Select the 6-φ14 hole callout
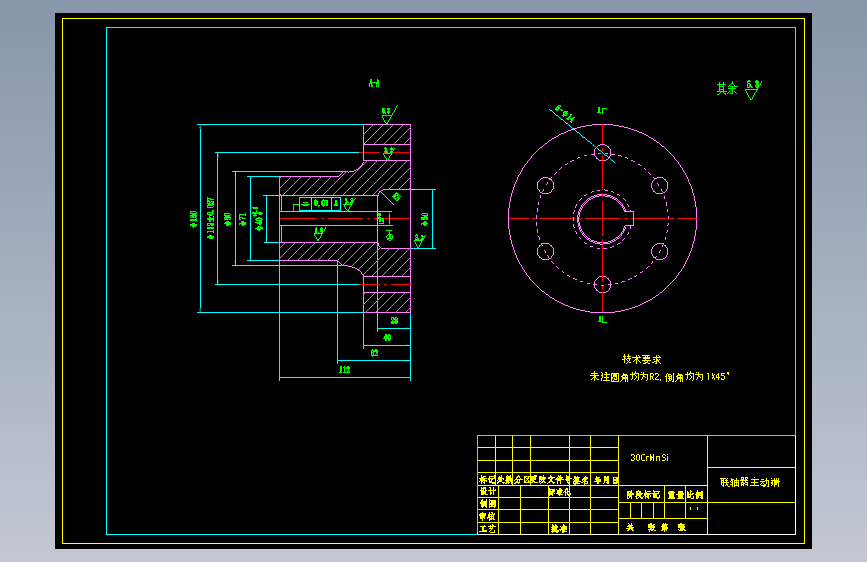 coord(565,113)
